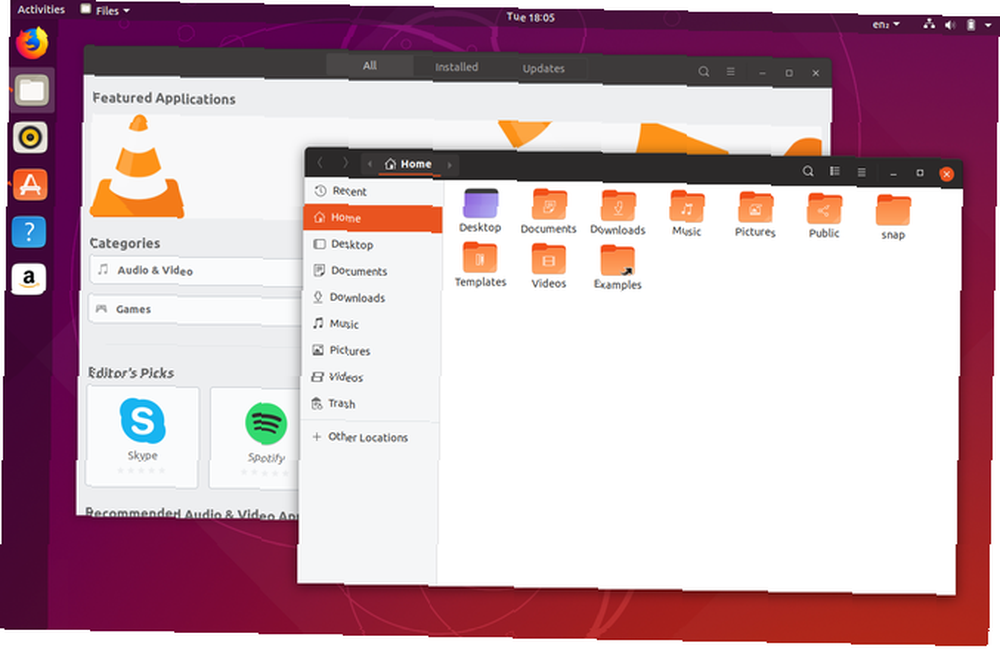Select Documents in the Files sidebar

(x=371, y=271)
